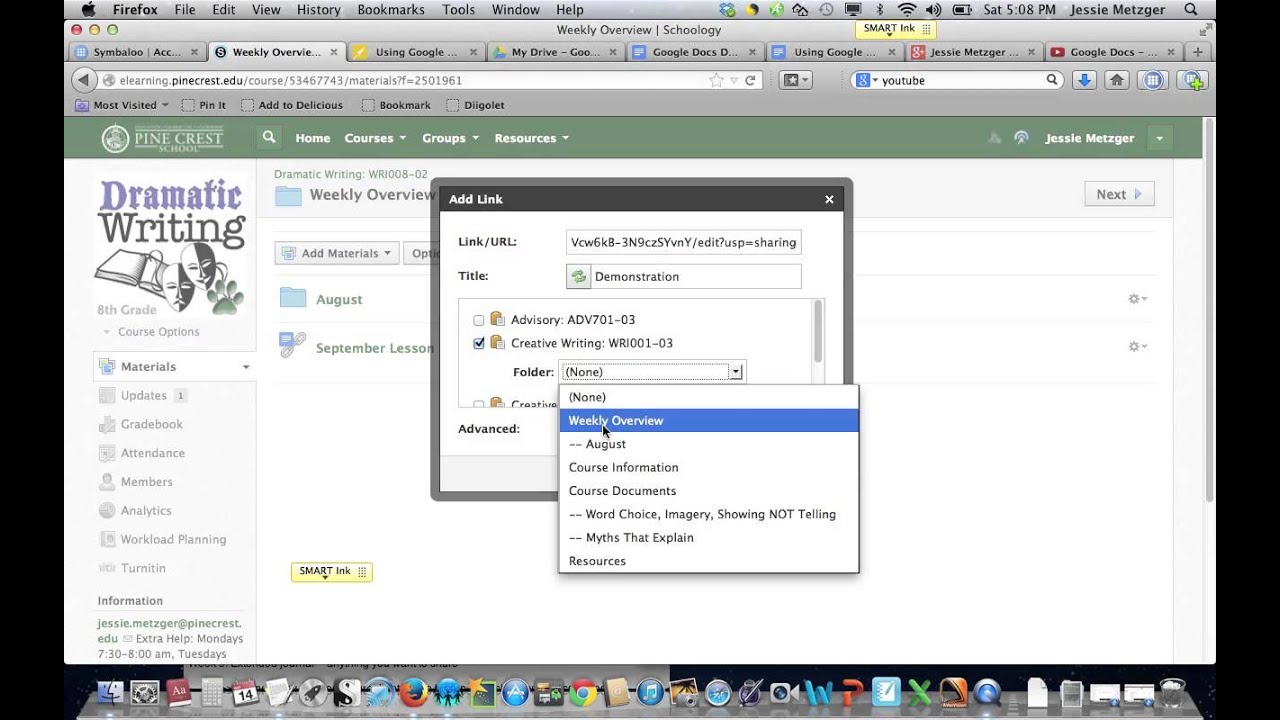Switch to the Jessie Metzger Google+ tab

pyautogui.click(x=974, y=52)
